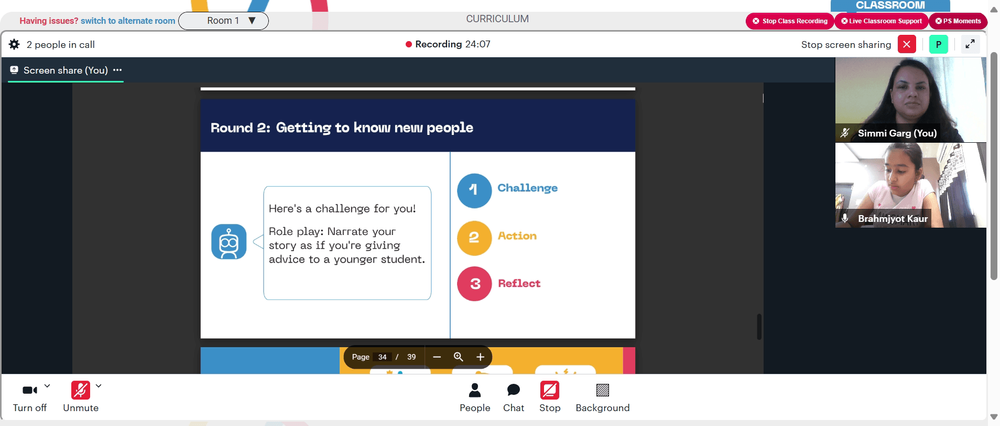
Task: Click switch to alternate room link
Action: [128, 21]
